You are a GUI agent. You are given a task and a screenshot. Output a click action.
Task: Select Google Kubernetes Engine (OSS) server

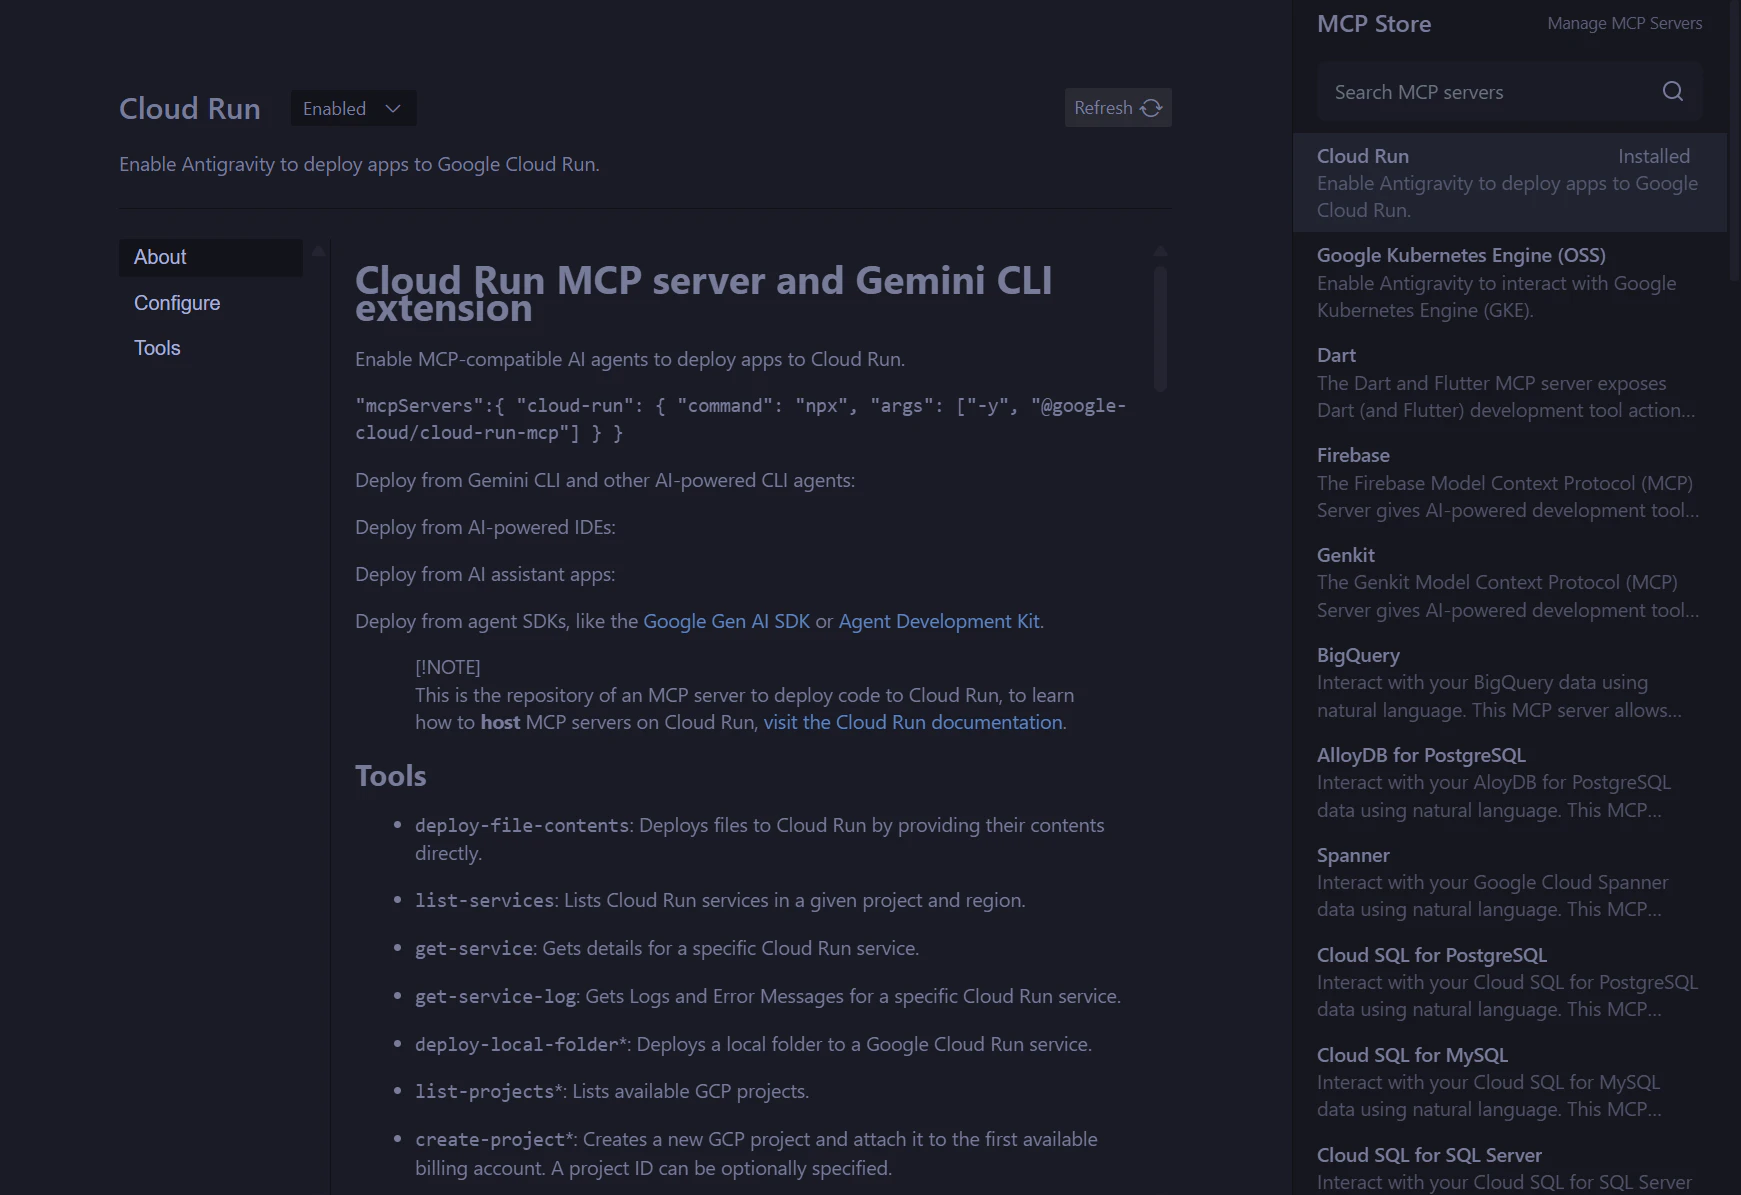pos(1509,283)
